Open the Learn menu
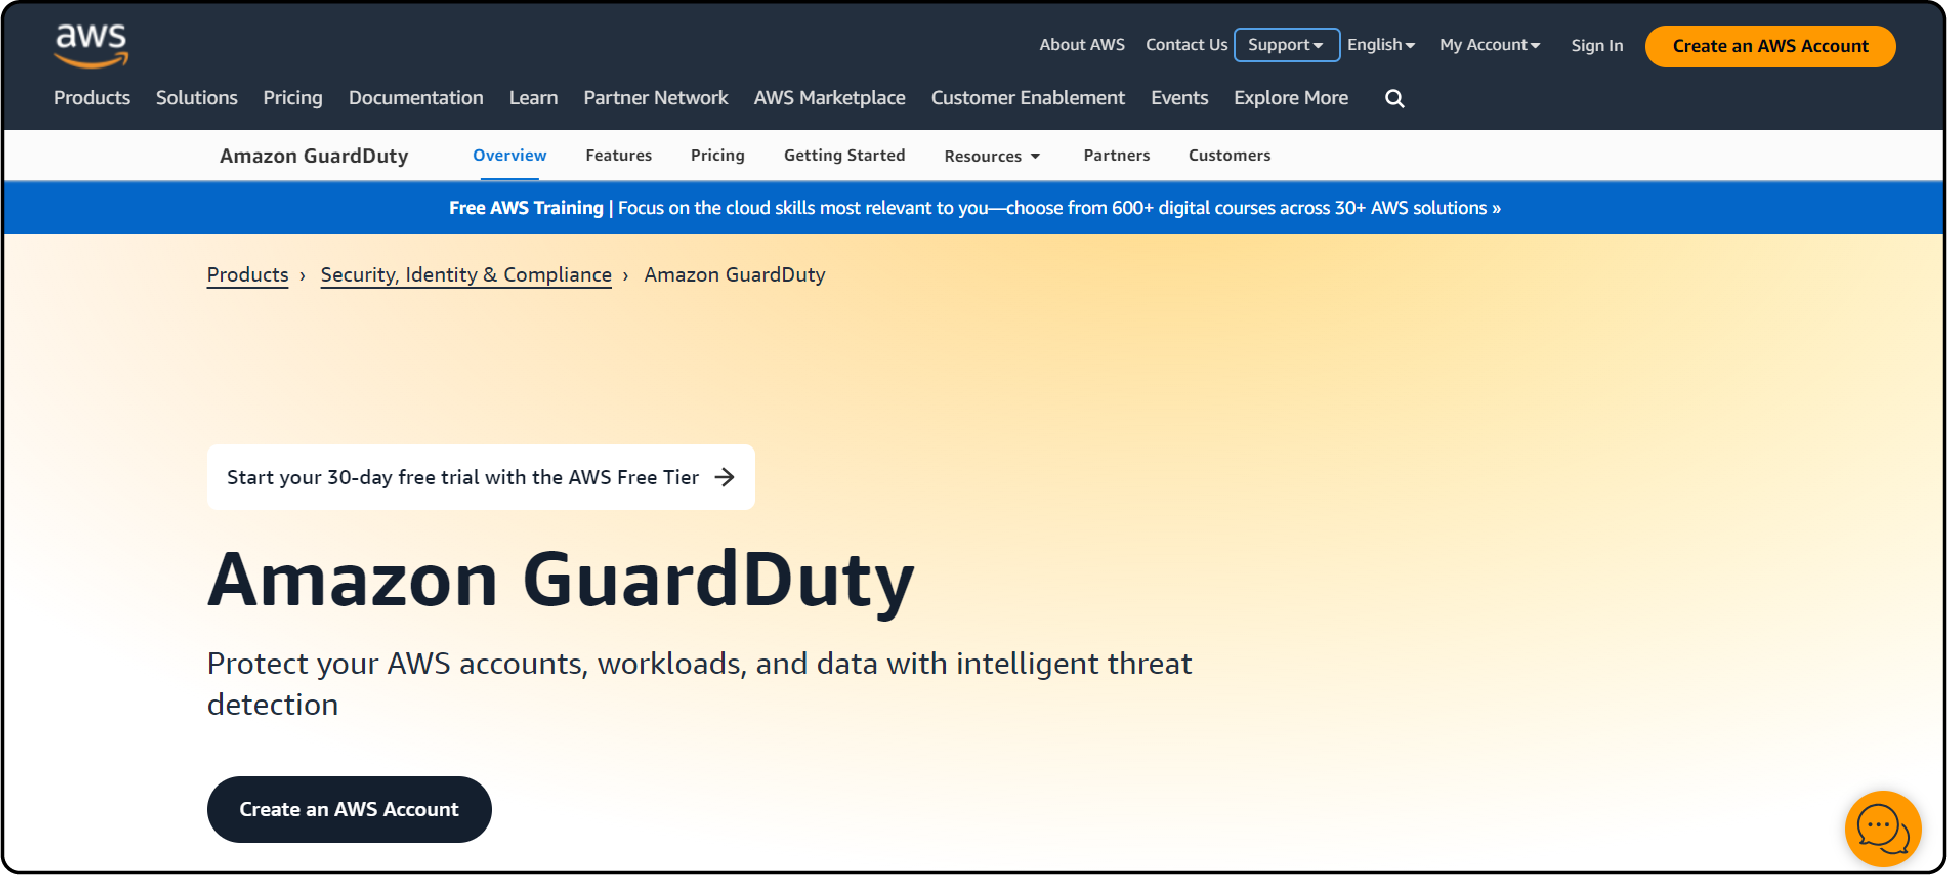1947x875 pixels. click(533, 98)
